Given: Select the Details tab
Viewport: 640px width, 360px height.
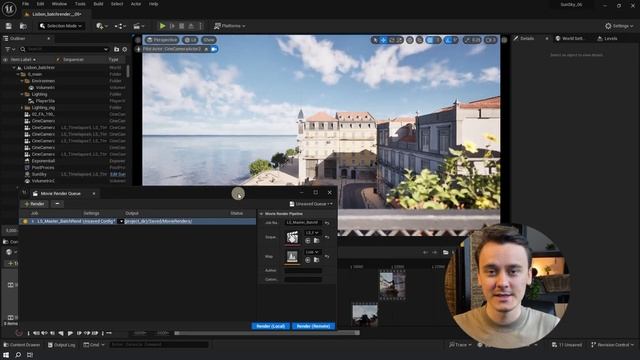Looking at the screenshot, I should click(524, 38).
